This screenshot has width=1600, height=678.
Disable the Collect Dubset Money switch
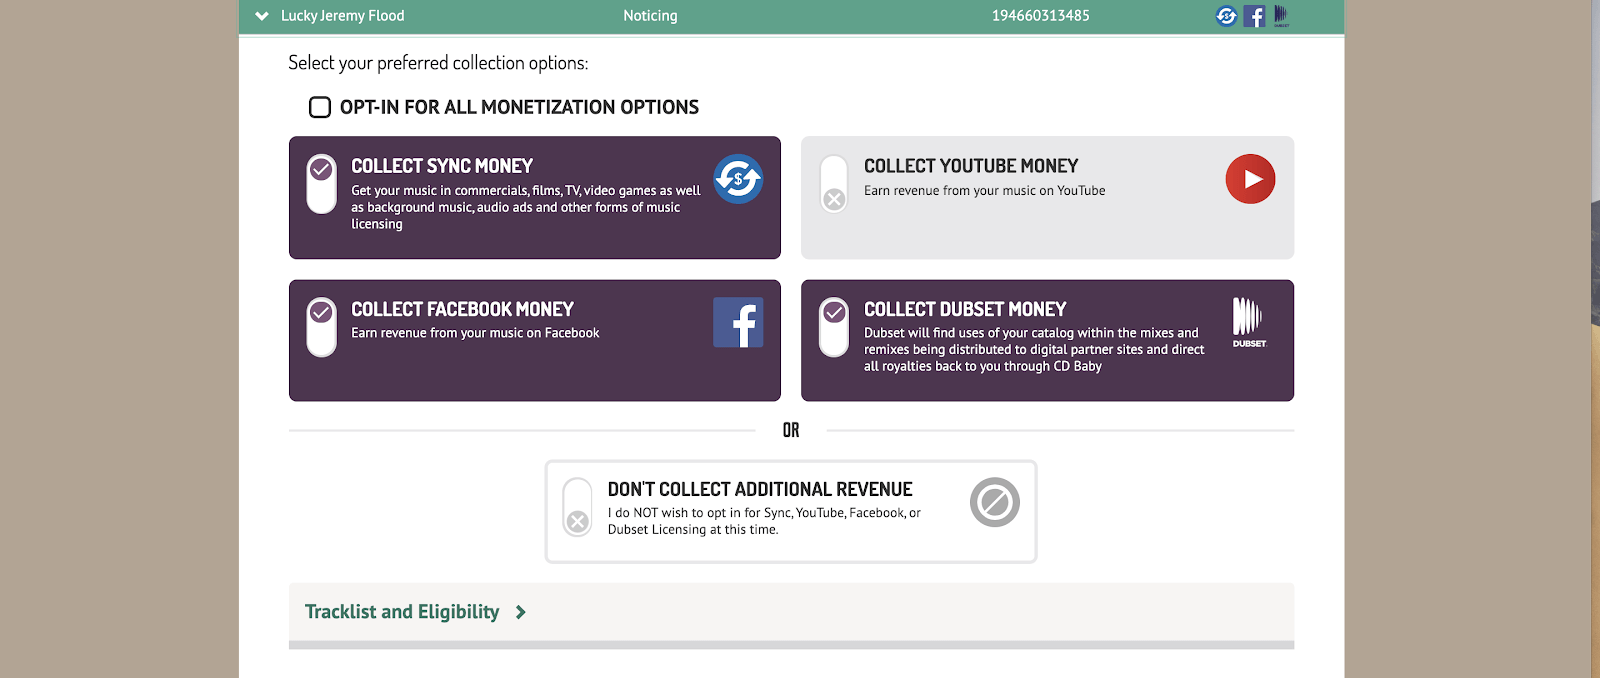pyautogui.click(x=834, y=326)
